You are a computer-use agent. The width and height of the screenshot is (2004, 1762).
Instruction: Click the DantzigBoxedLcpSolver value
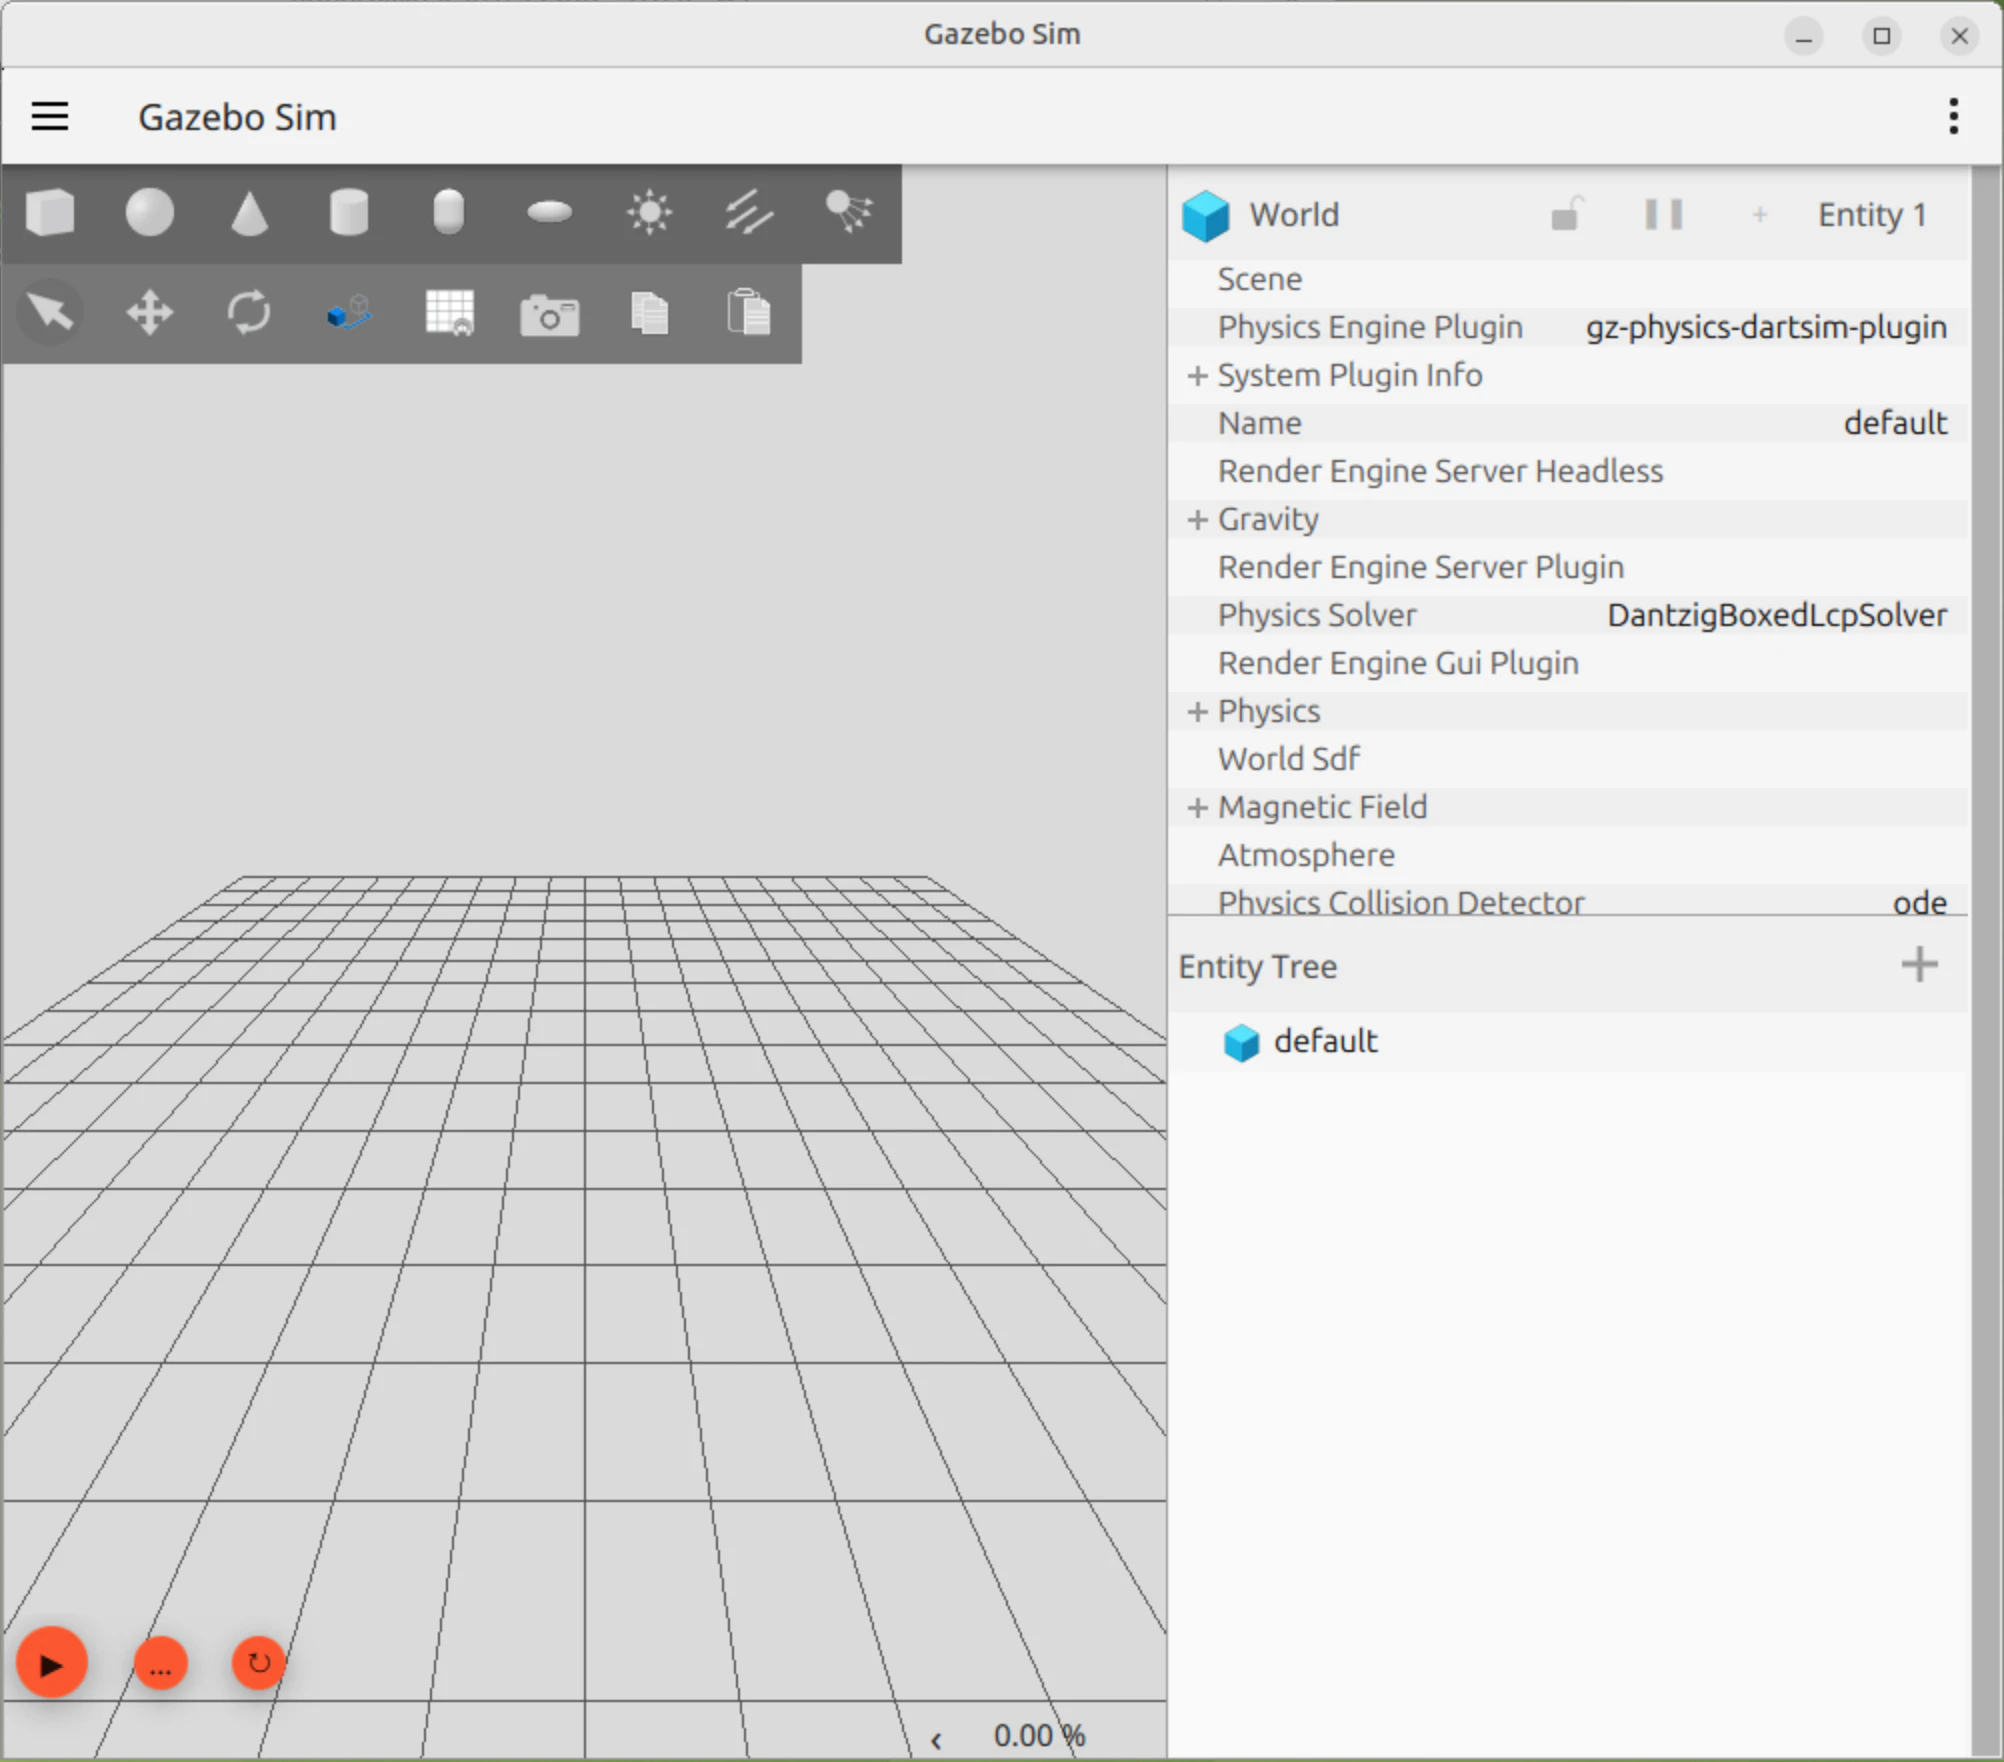[1777, 615]
